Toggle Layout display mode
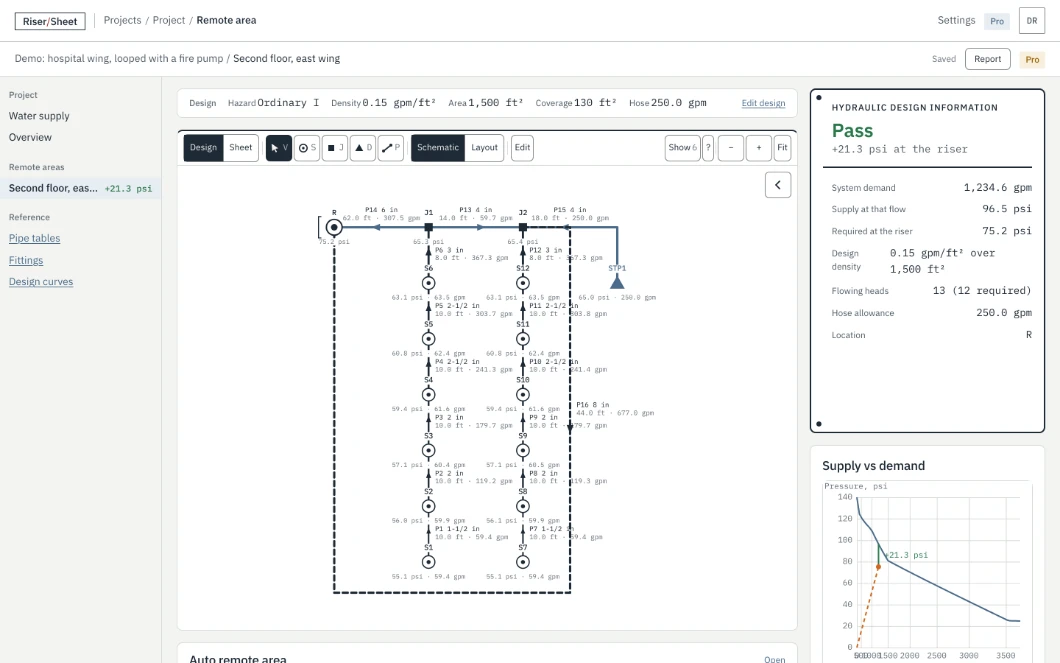This screenshot has height=663, width=1060. pos(484,147)
